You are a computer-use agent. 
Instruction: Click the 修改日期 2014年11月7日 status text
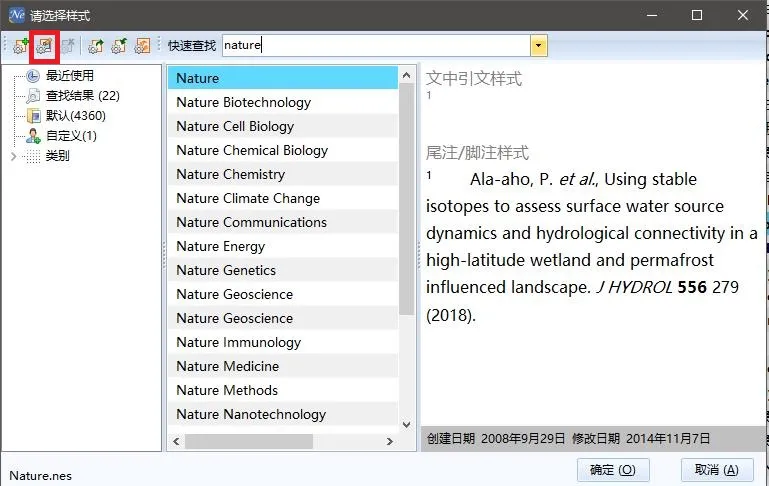pos(641,438)
